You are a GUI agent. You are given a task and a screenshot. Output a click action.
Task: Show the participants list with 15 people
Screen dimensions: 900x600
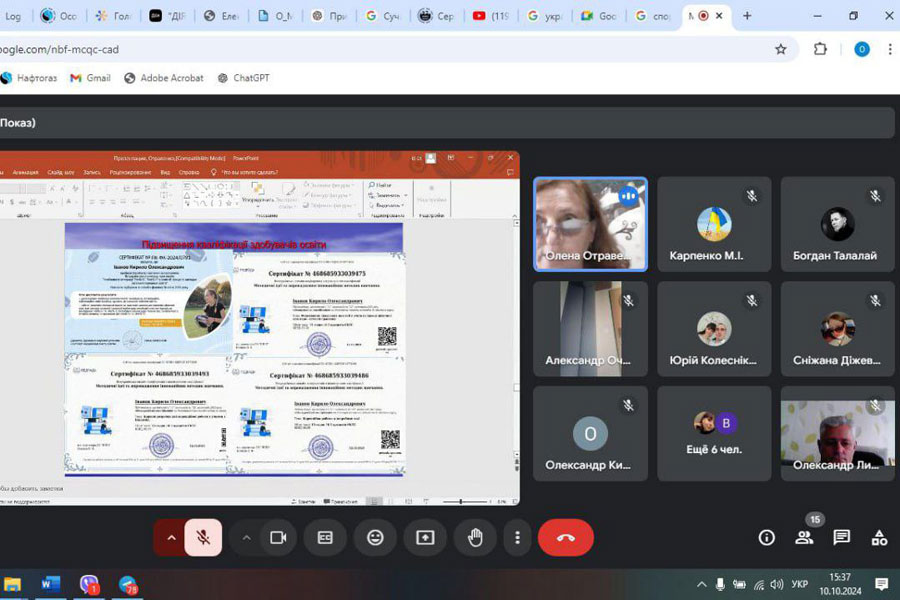(x=804, y=538)
